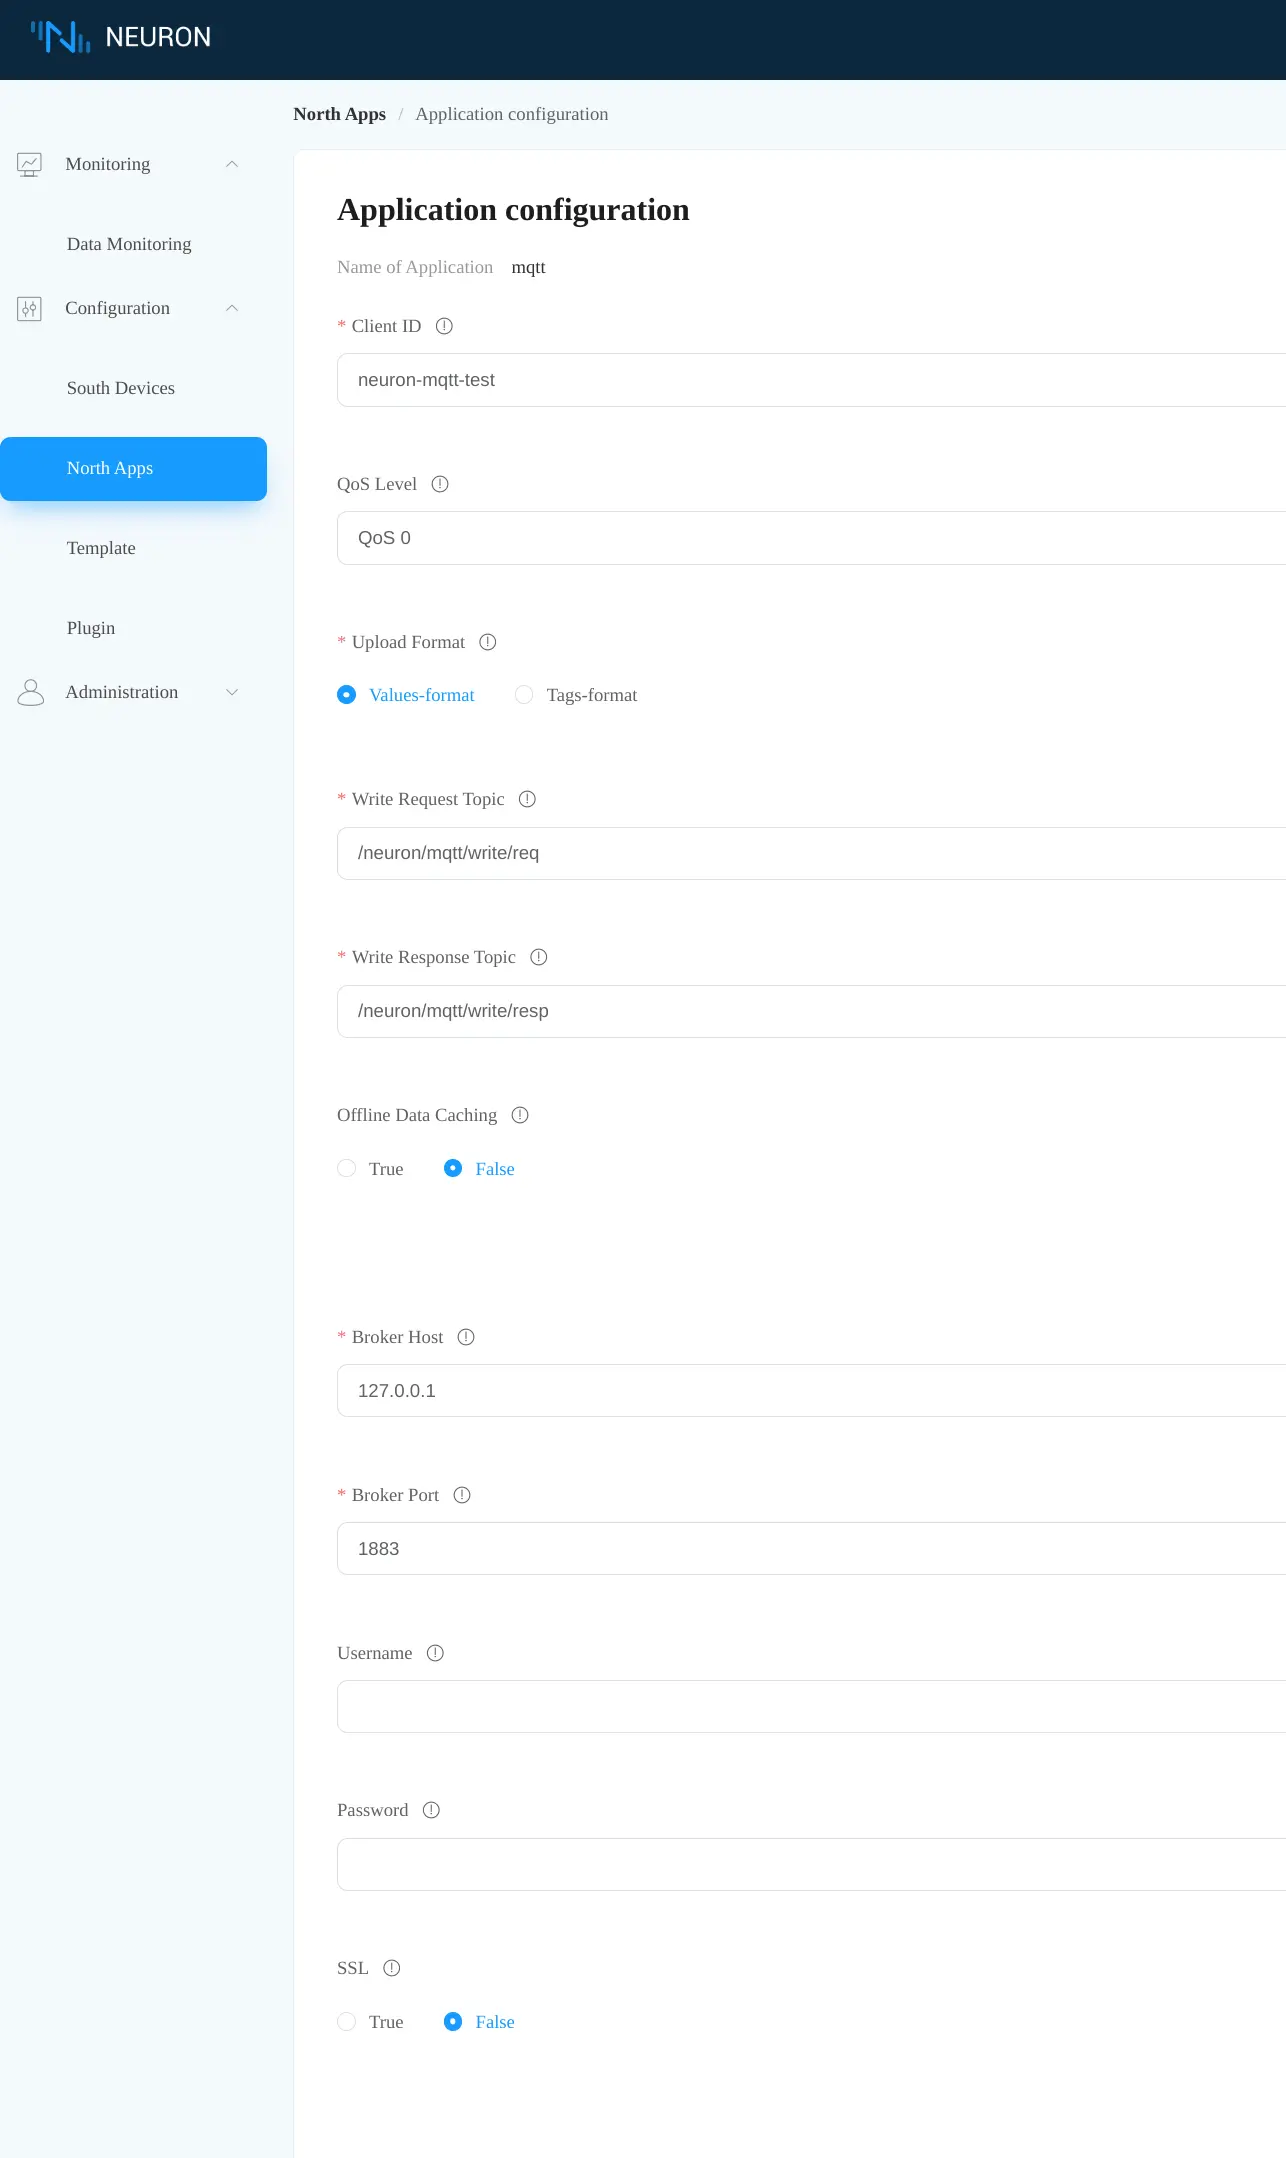This screenshot has width=1286, height=2158.
Task: Click Application configuration breadcrumb text
Action: pos(512,114)
